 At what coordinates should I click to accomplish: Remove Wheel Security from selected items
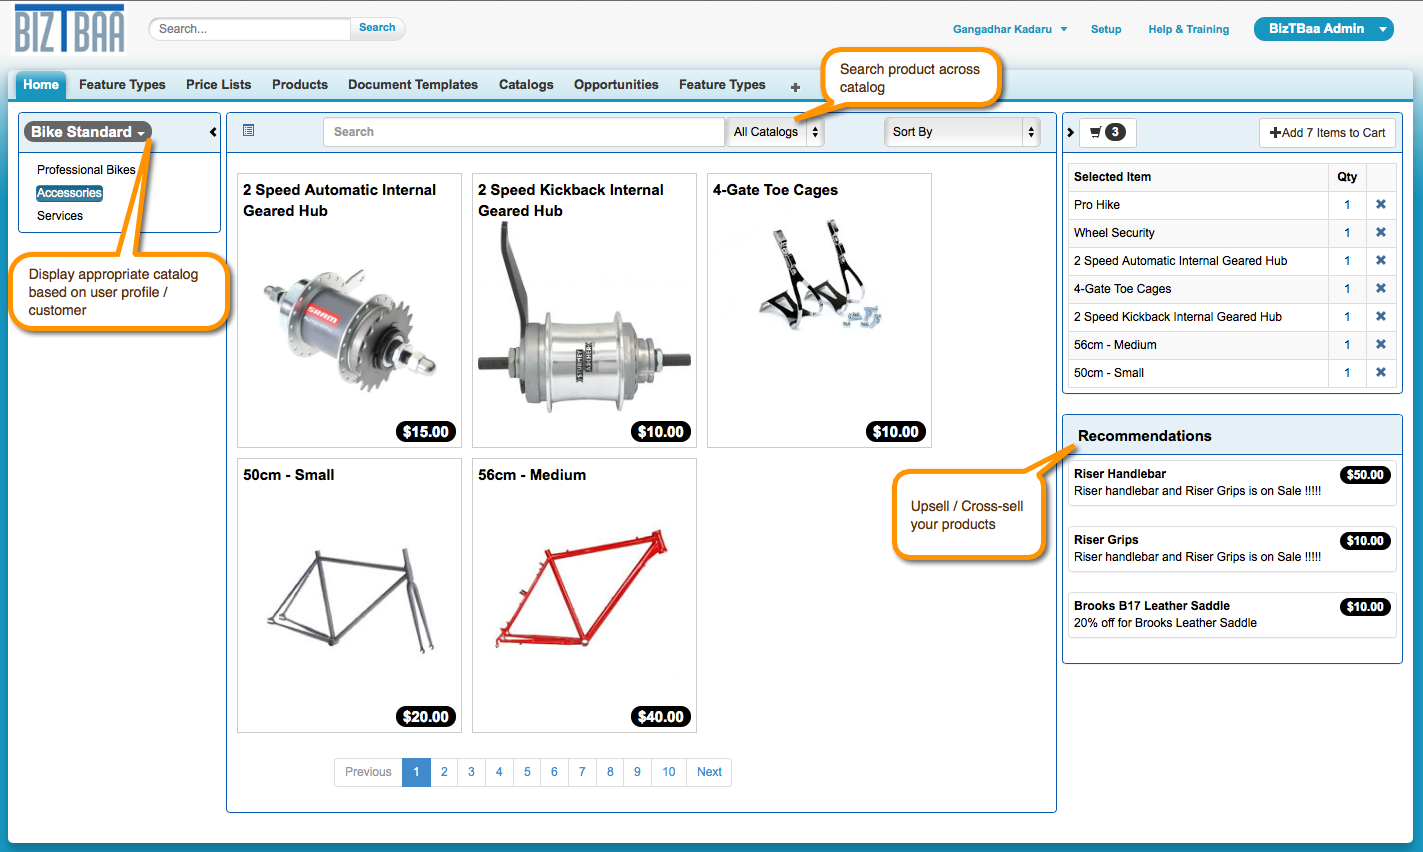coord(1380,232)
